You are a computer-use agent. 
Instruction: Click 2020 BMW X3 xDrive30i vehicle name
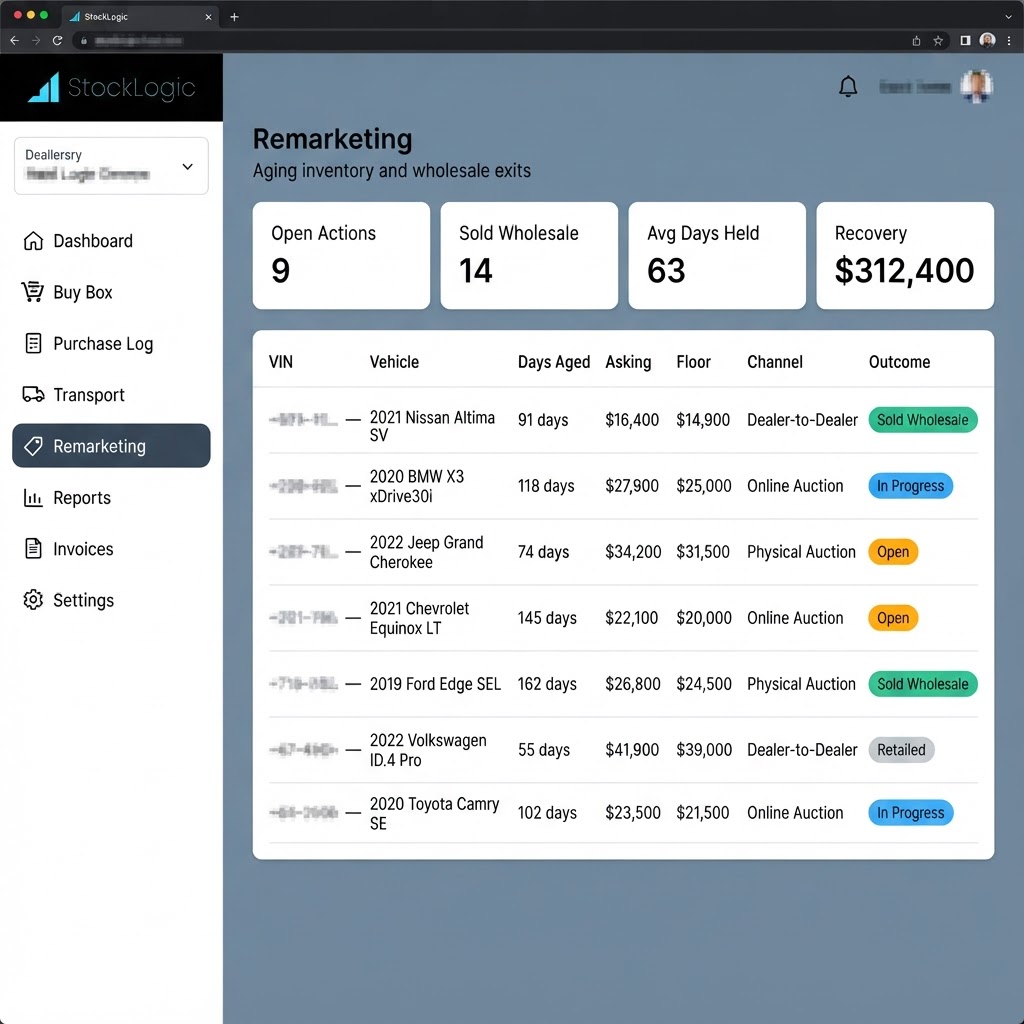[417, 486]
